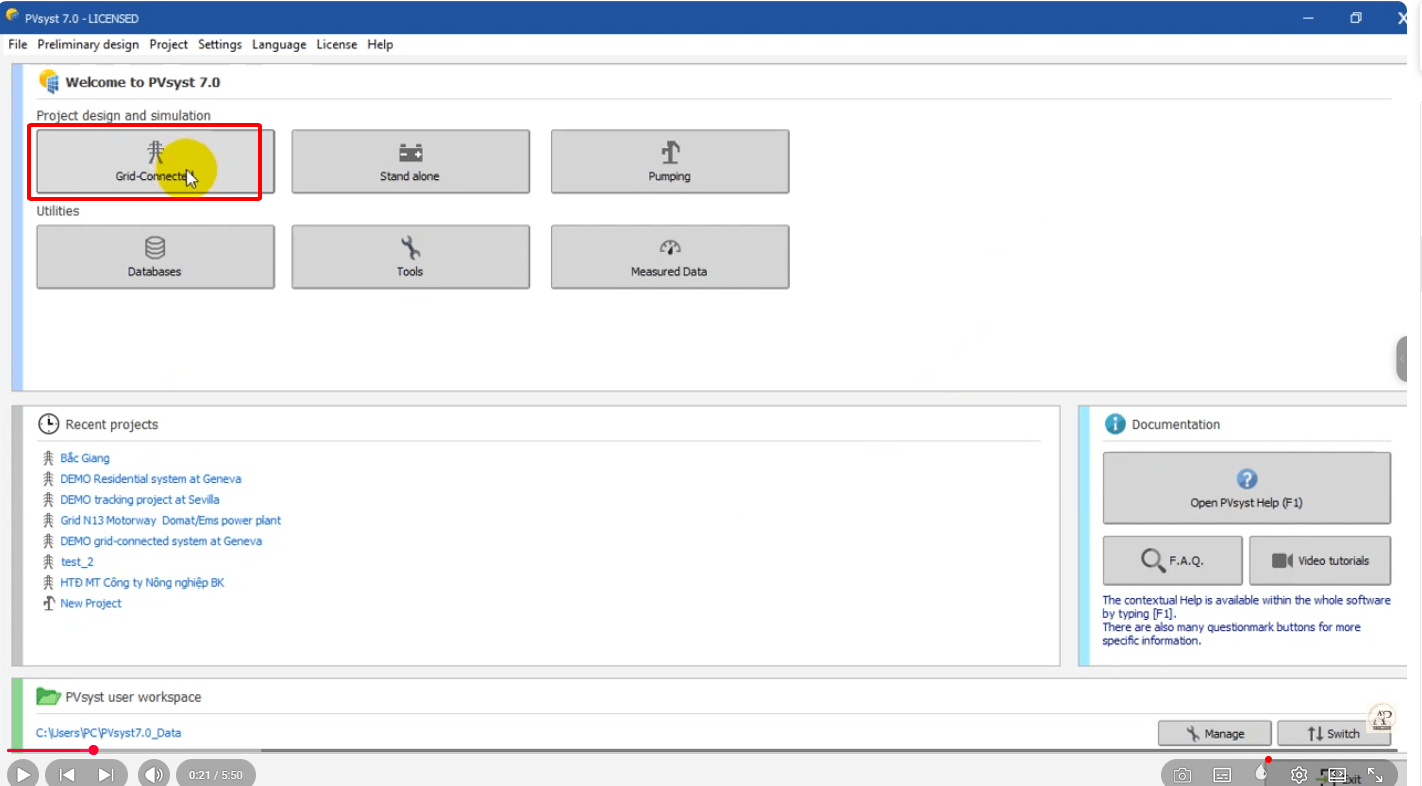Open the Settings menu
Image resolution: width=1422 pixels, height=786 pixels.
[x=220, y=44]
